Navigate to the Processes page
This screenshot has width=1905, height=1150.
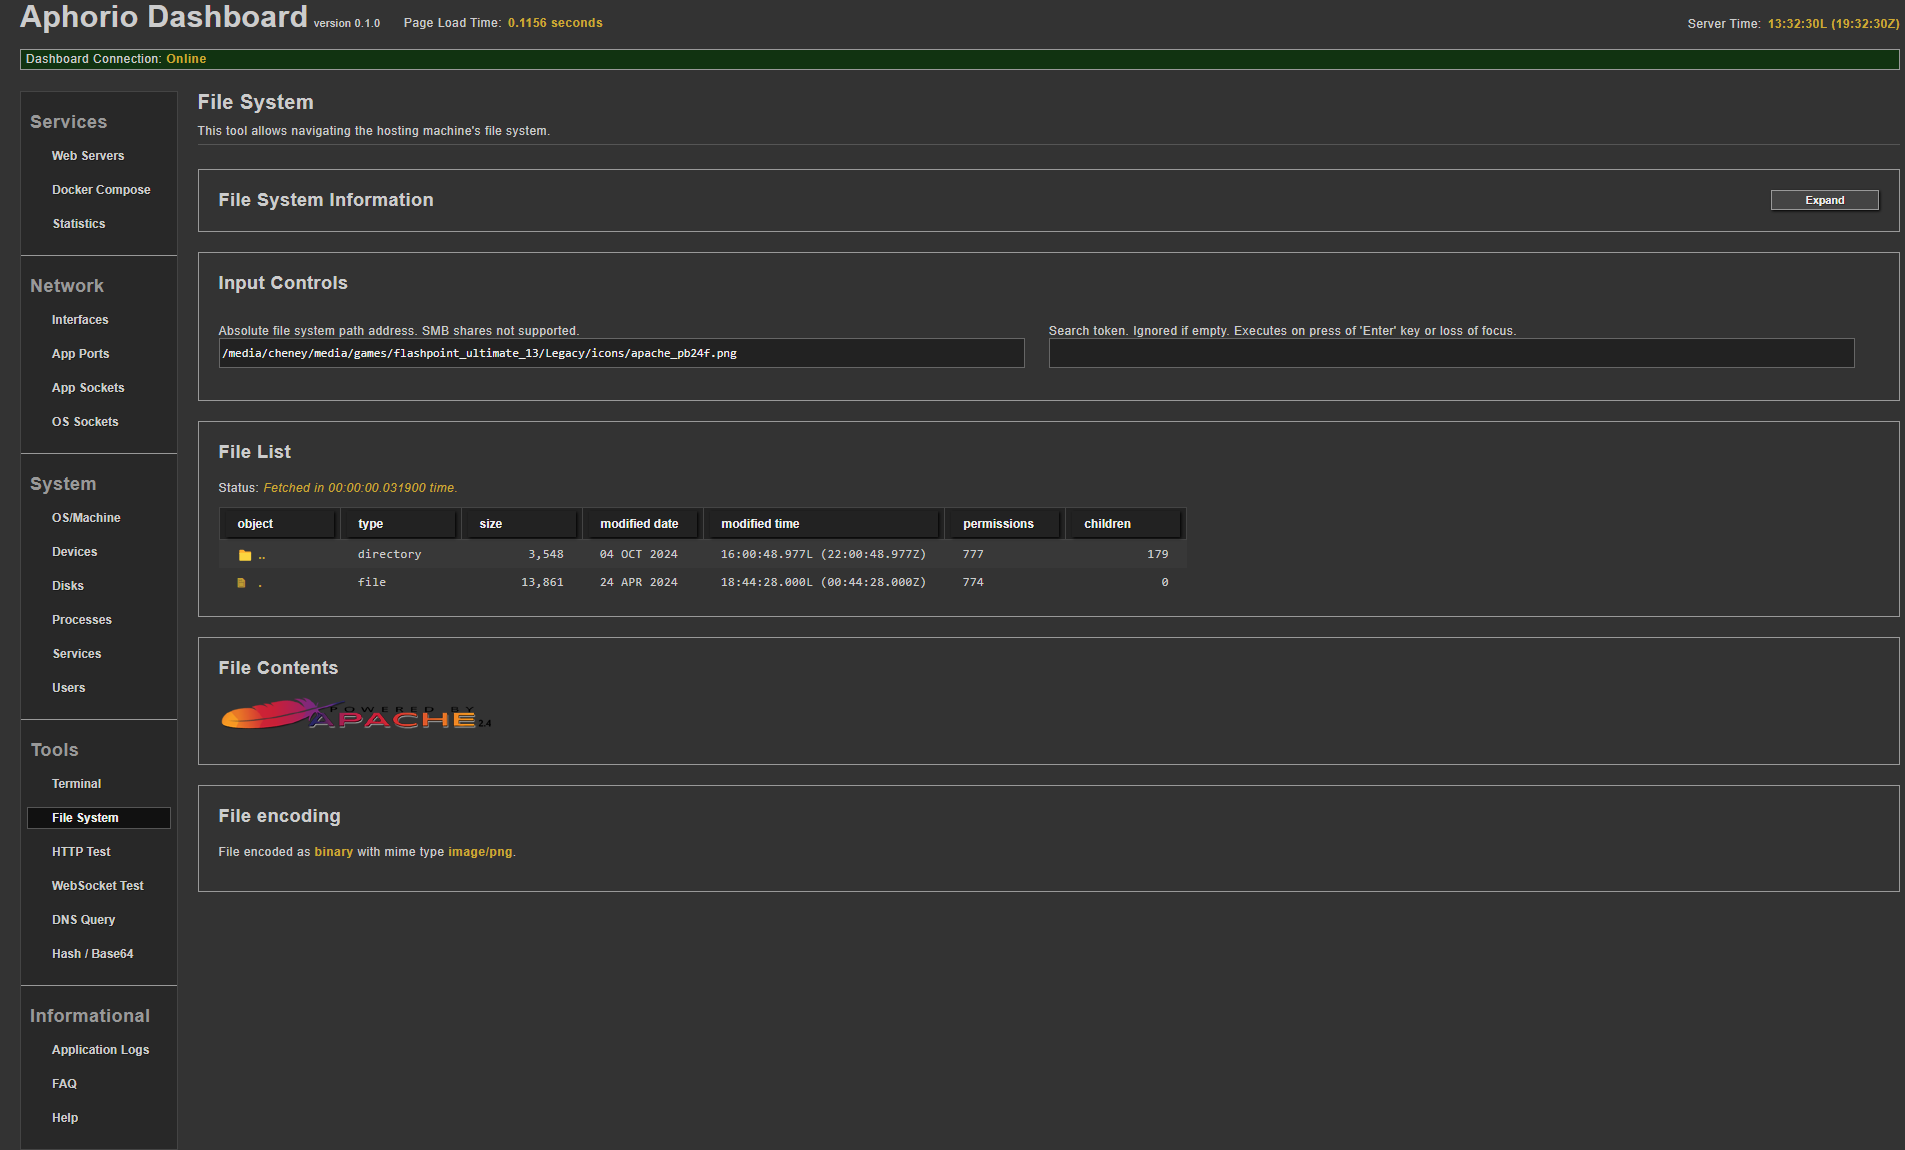pyautogui.click(x=82, y=620)
